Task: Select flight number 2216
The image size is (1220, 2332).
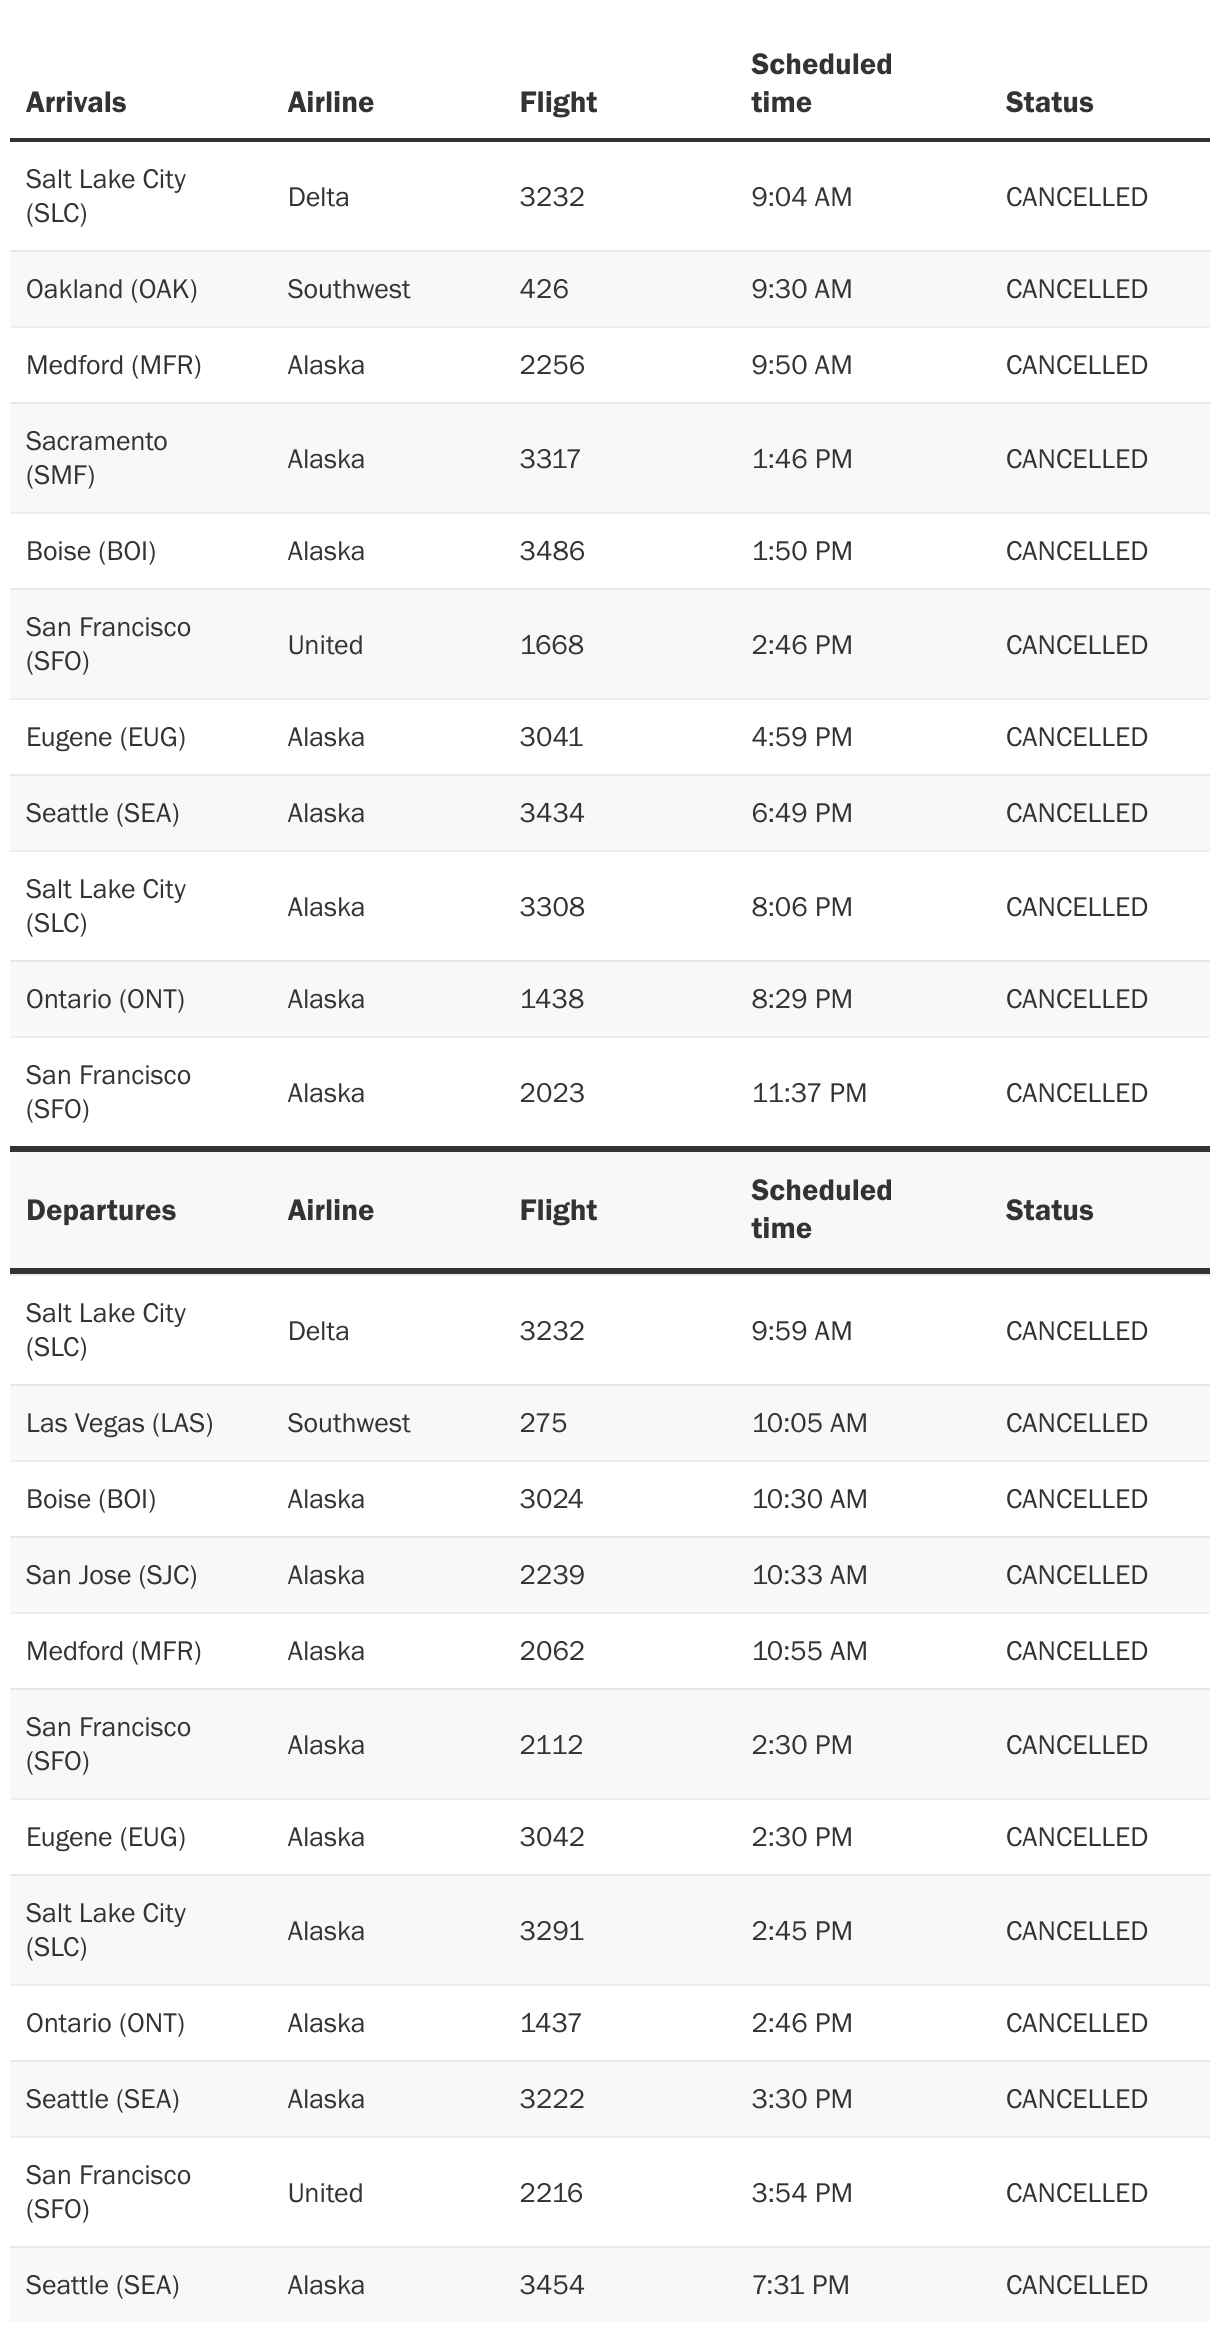Action: [x=552, y=2193]
